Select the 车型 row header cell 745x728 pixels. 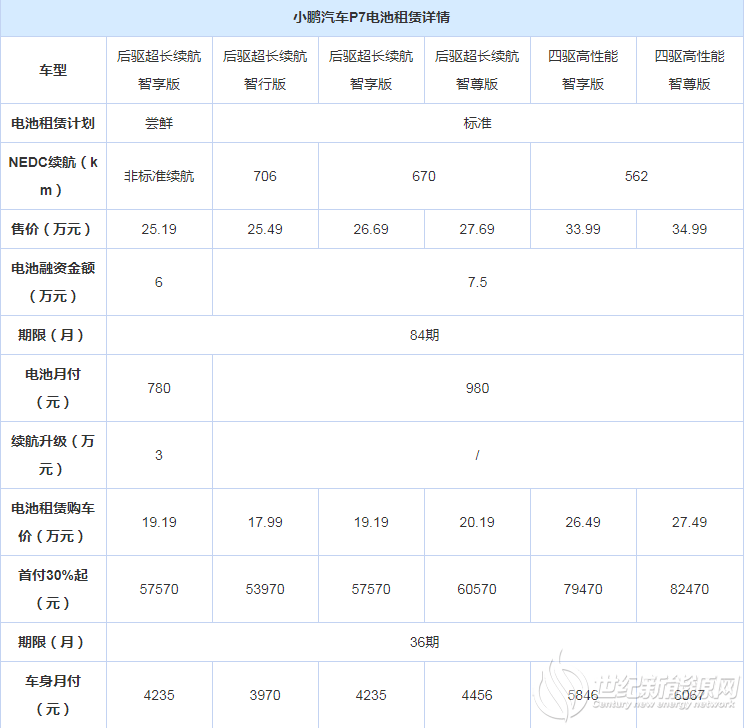coord(53,70)
